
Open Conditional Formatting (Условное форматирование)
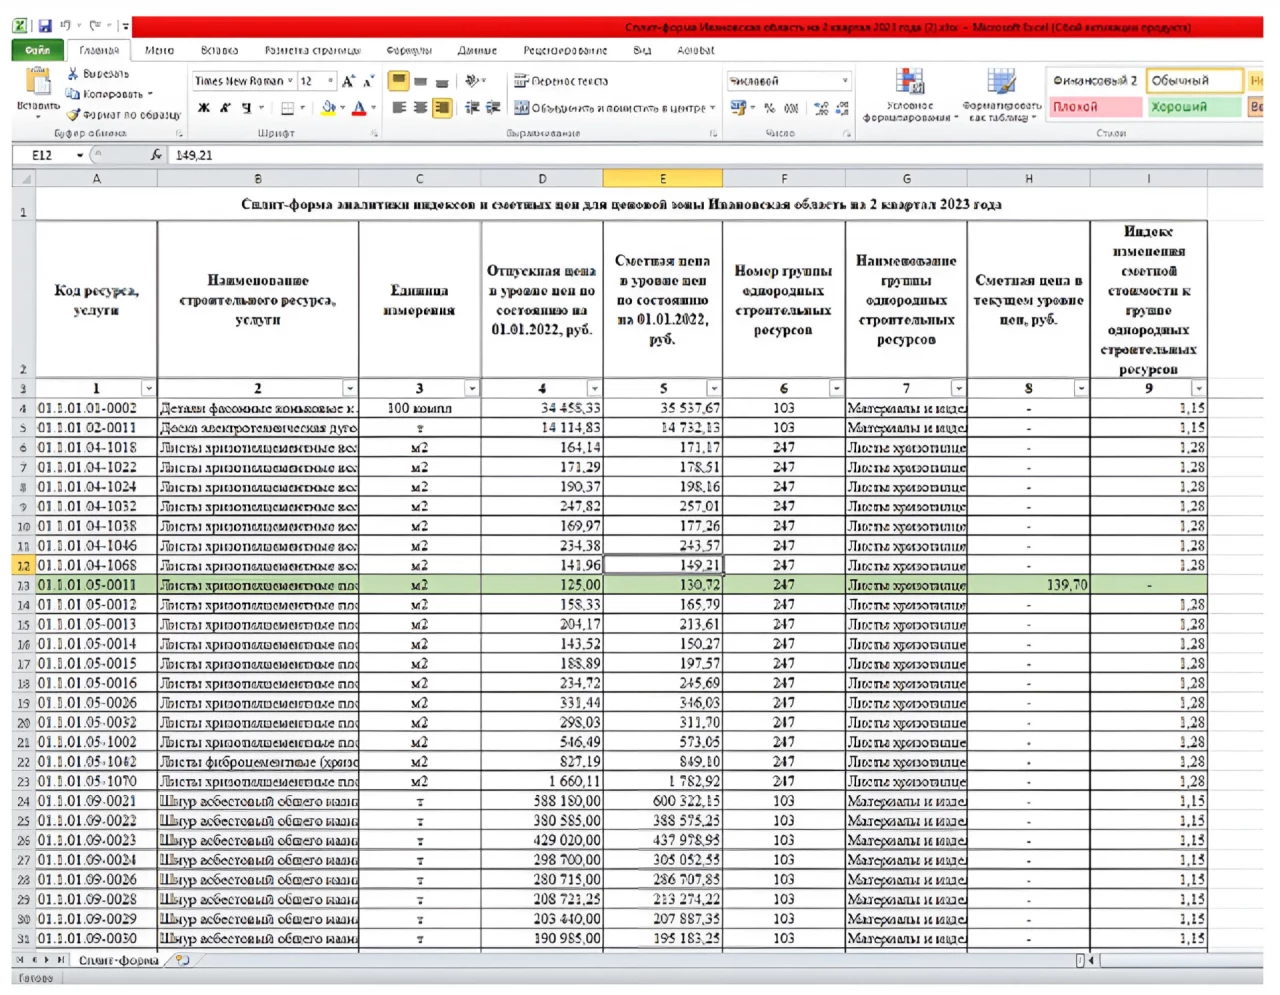pos(910,95)
